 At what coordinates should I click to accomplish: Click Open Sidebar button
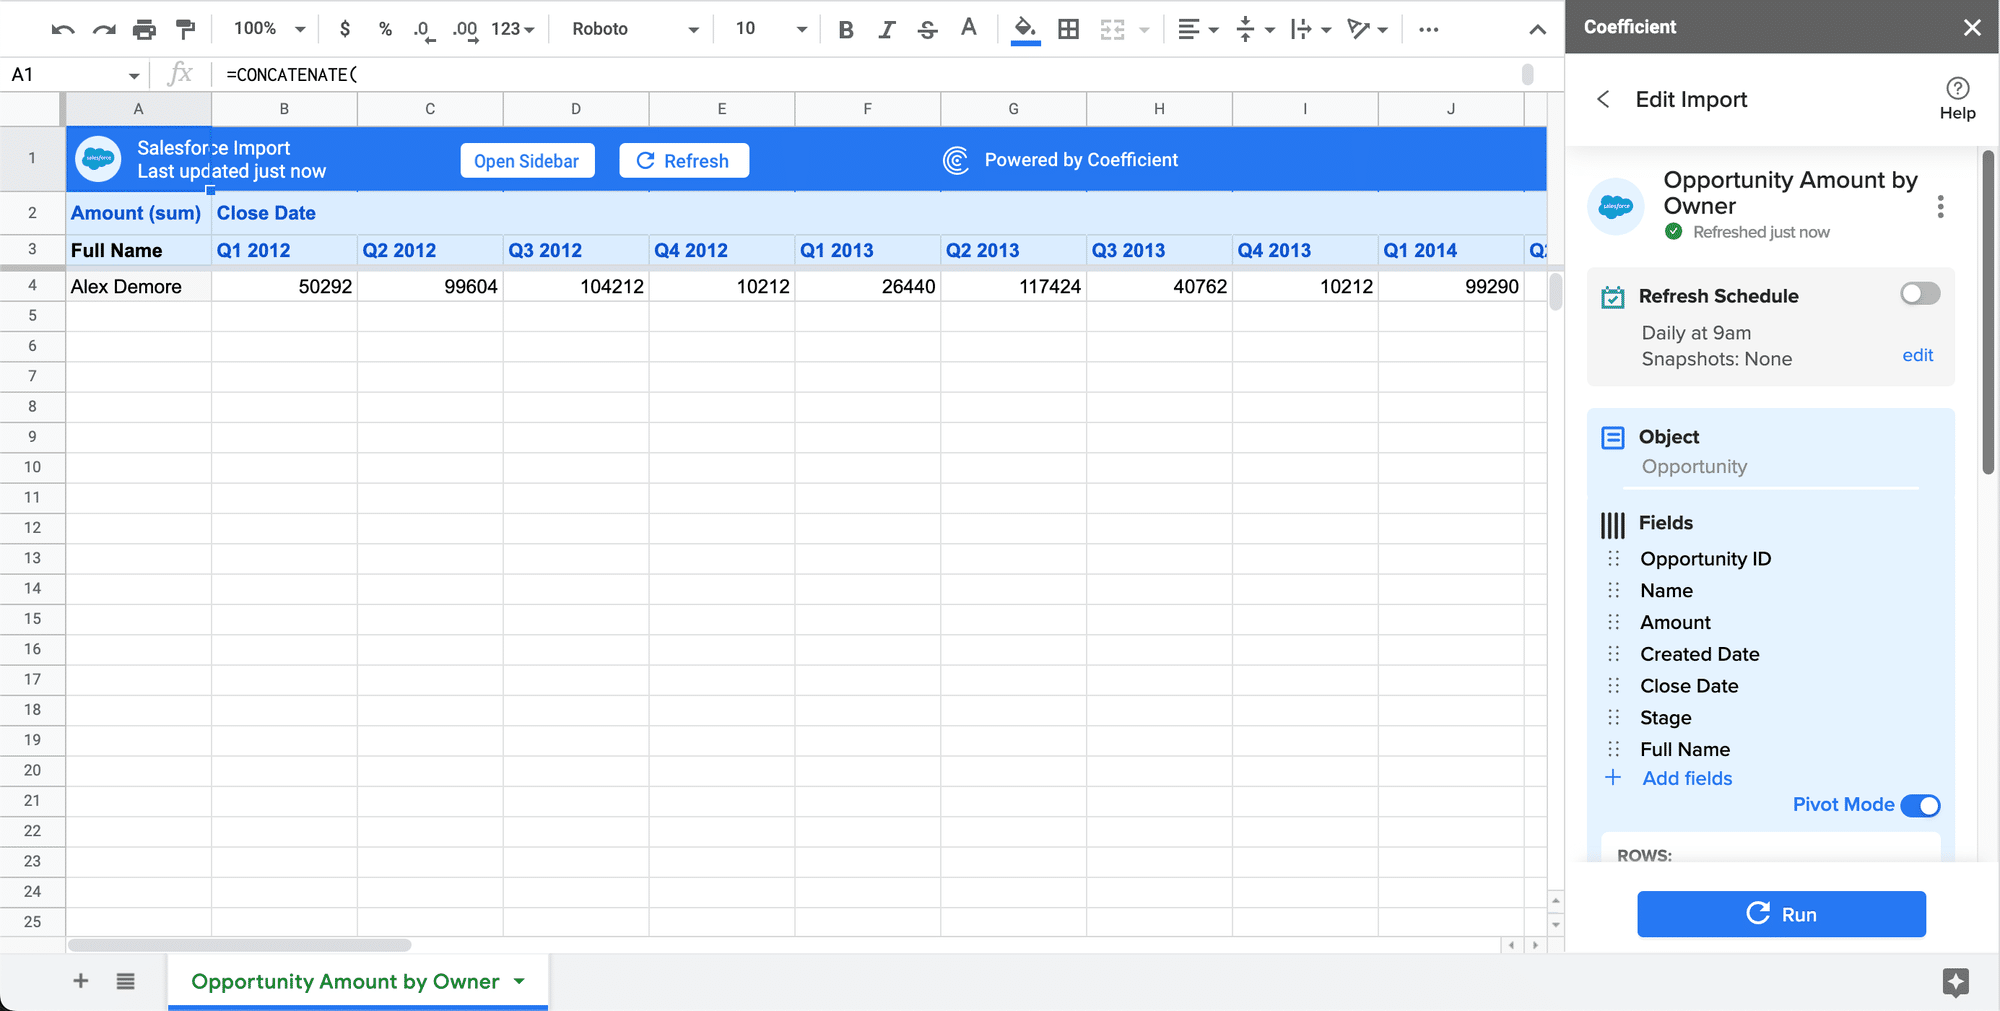coord(527,161)
